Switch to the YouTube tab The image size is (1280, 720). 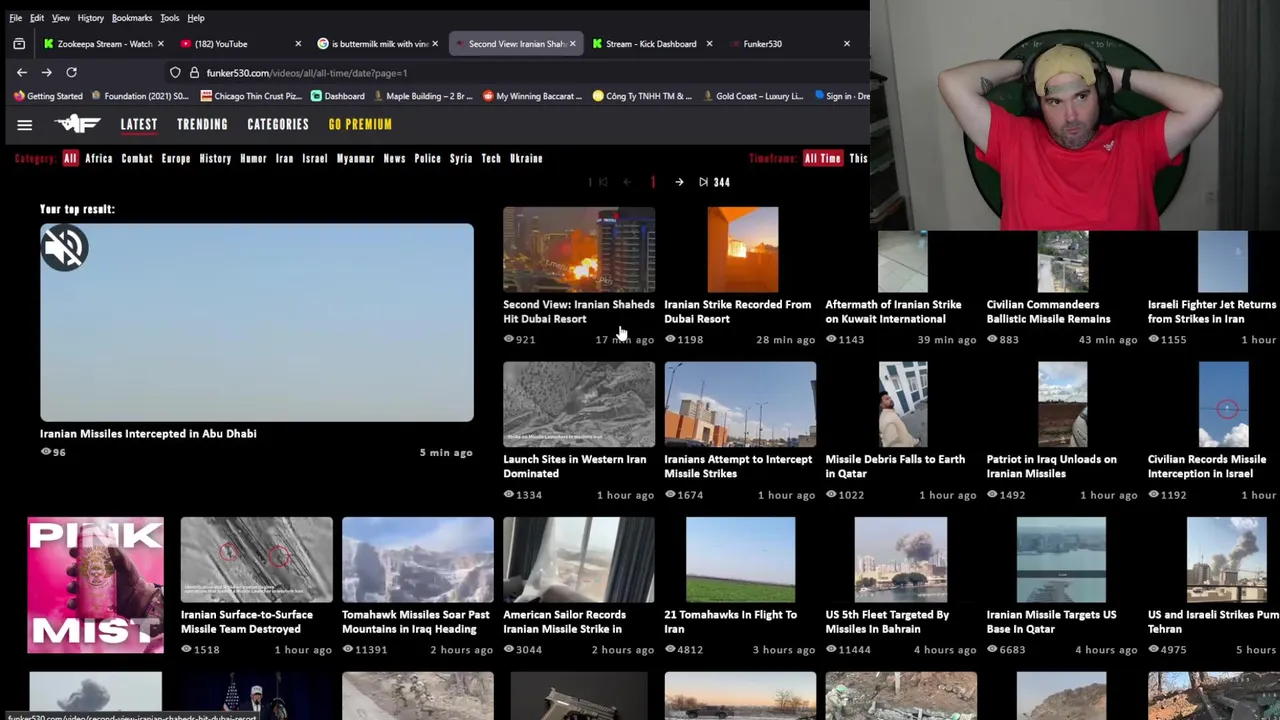pyautogui.click(x=240, y=44)
